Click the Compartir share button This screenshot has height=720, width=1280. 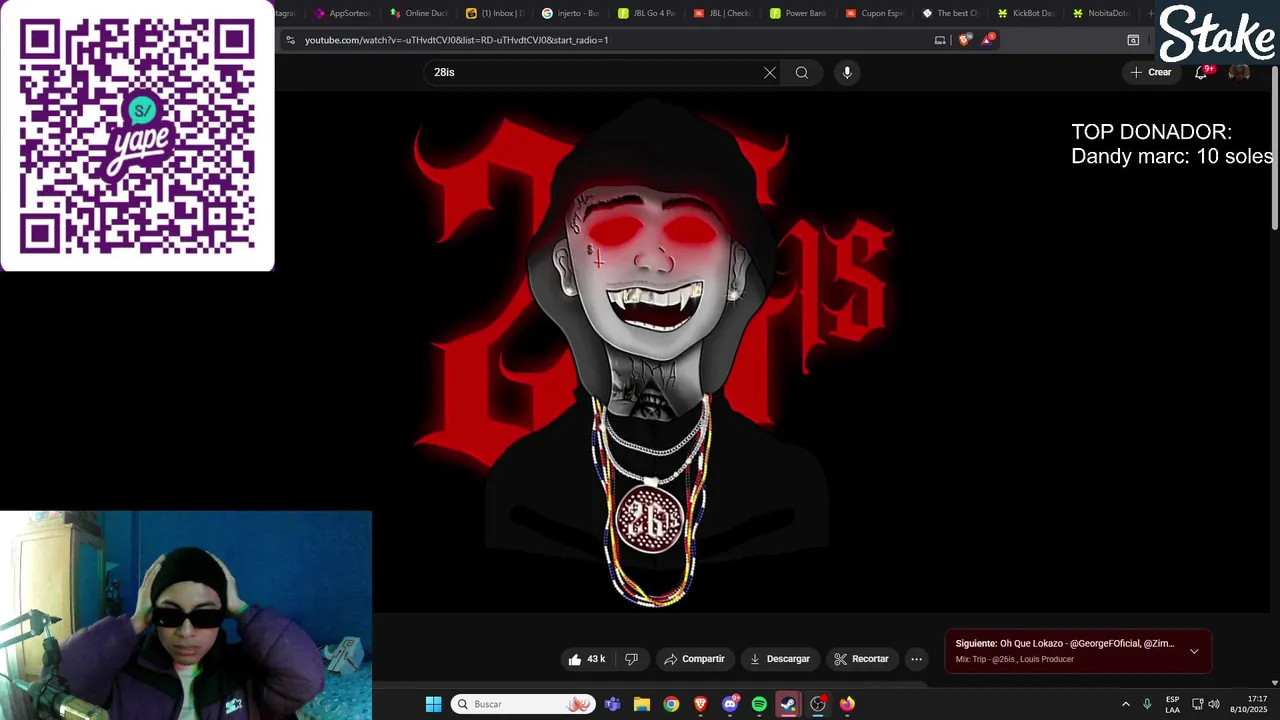point(694,659)
